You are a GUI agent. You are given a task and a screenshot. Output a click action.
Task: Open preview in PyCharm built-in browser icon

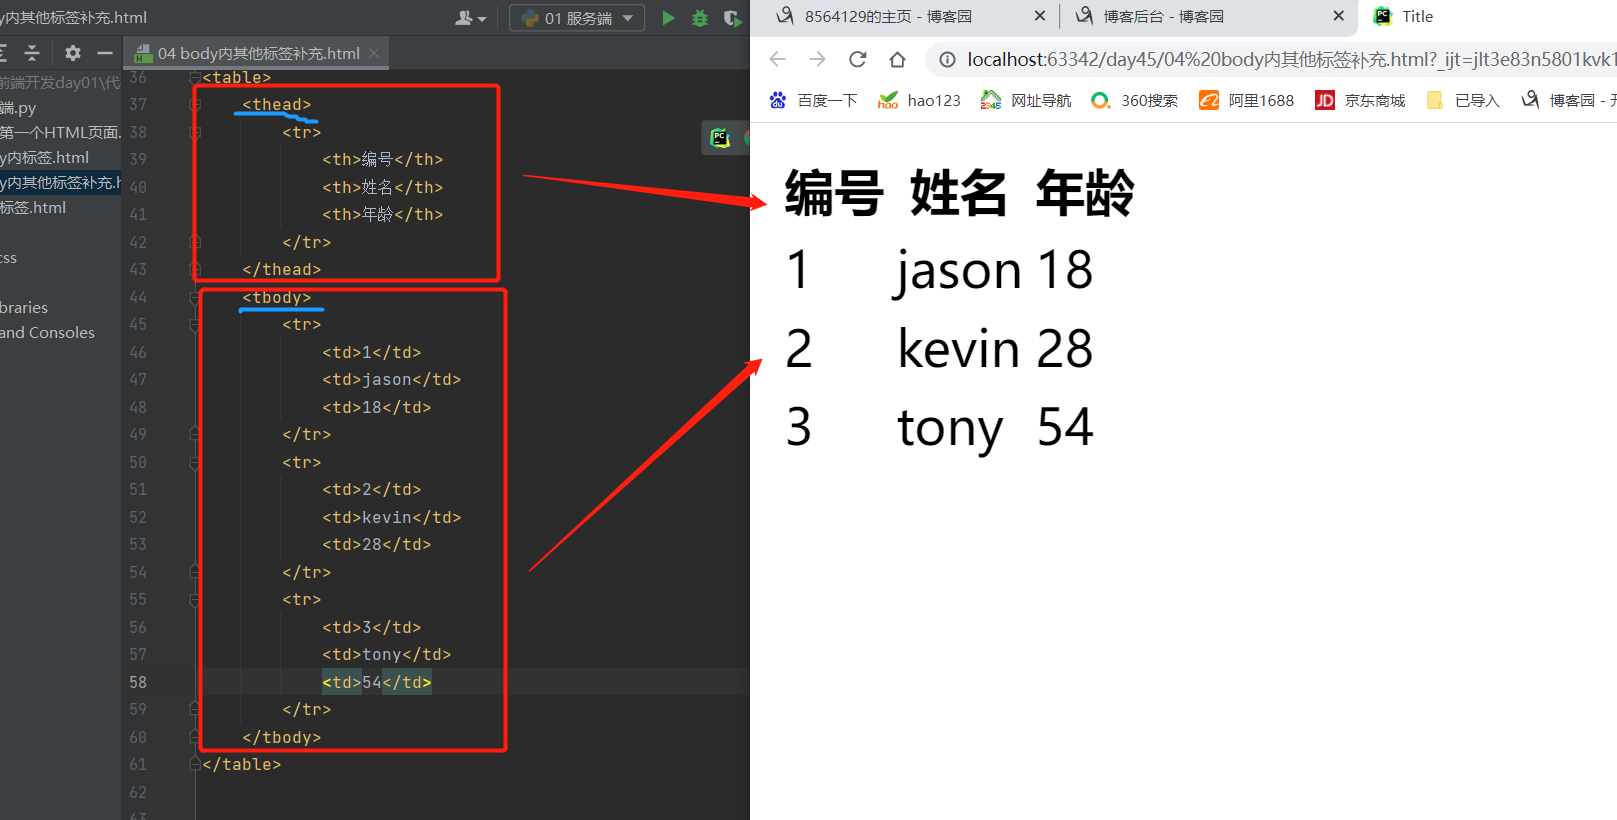(x=720, y=138)
